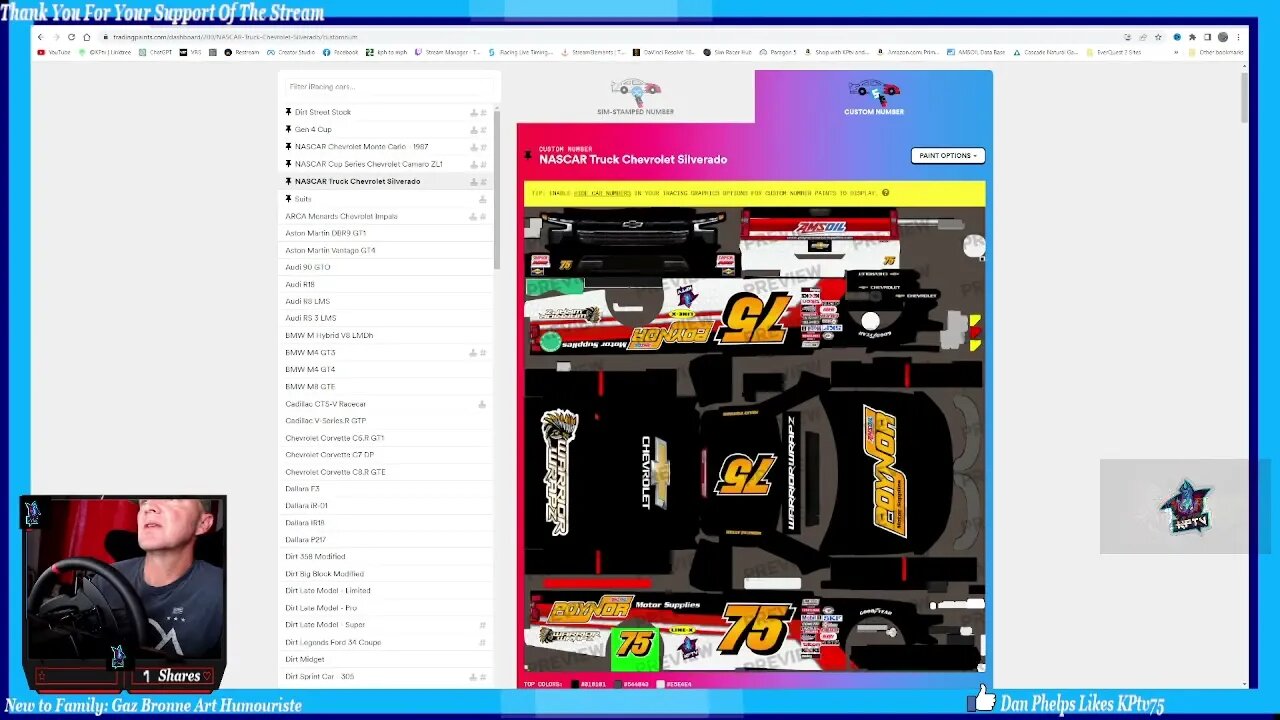Click paint icon on ARCA Menards Chevrolet Impala row
The height and width of the screenshot is (720, 1280).
(474, 216)
